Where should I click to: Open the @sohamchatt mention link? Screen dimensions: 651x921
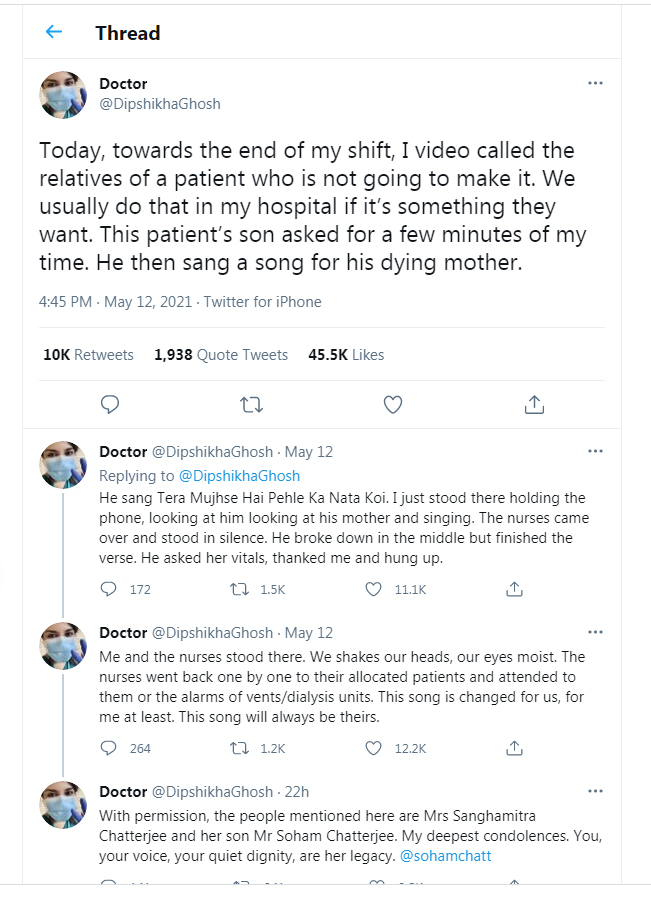click(x=445, y=856)
